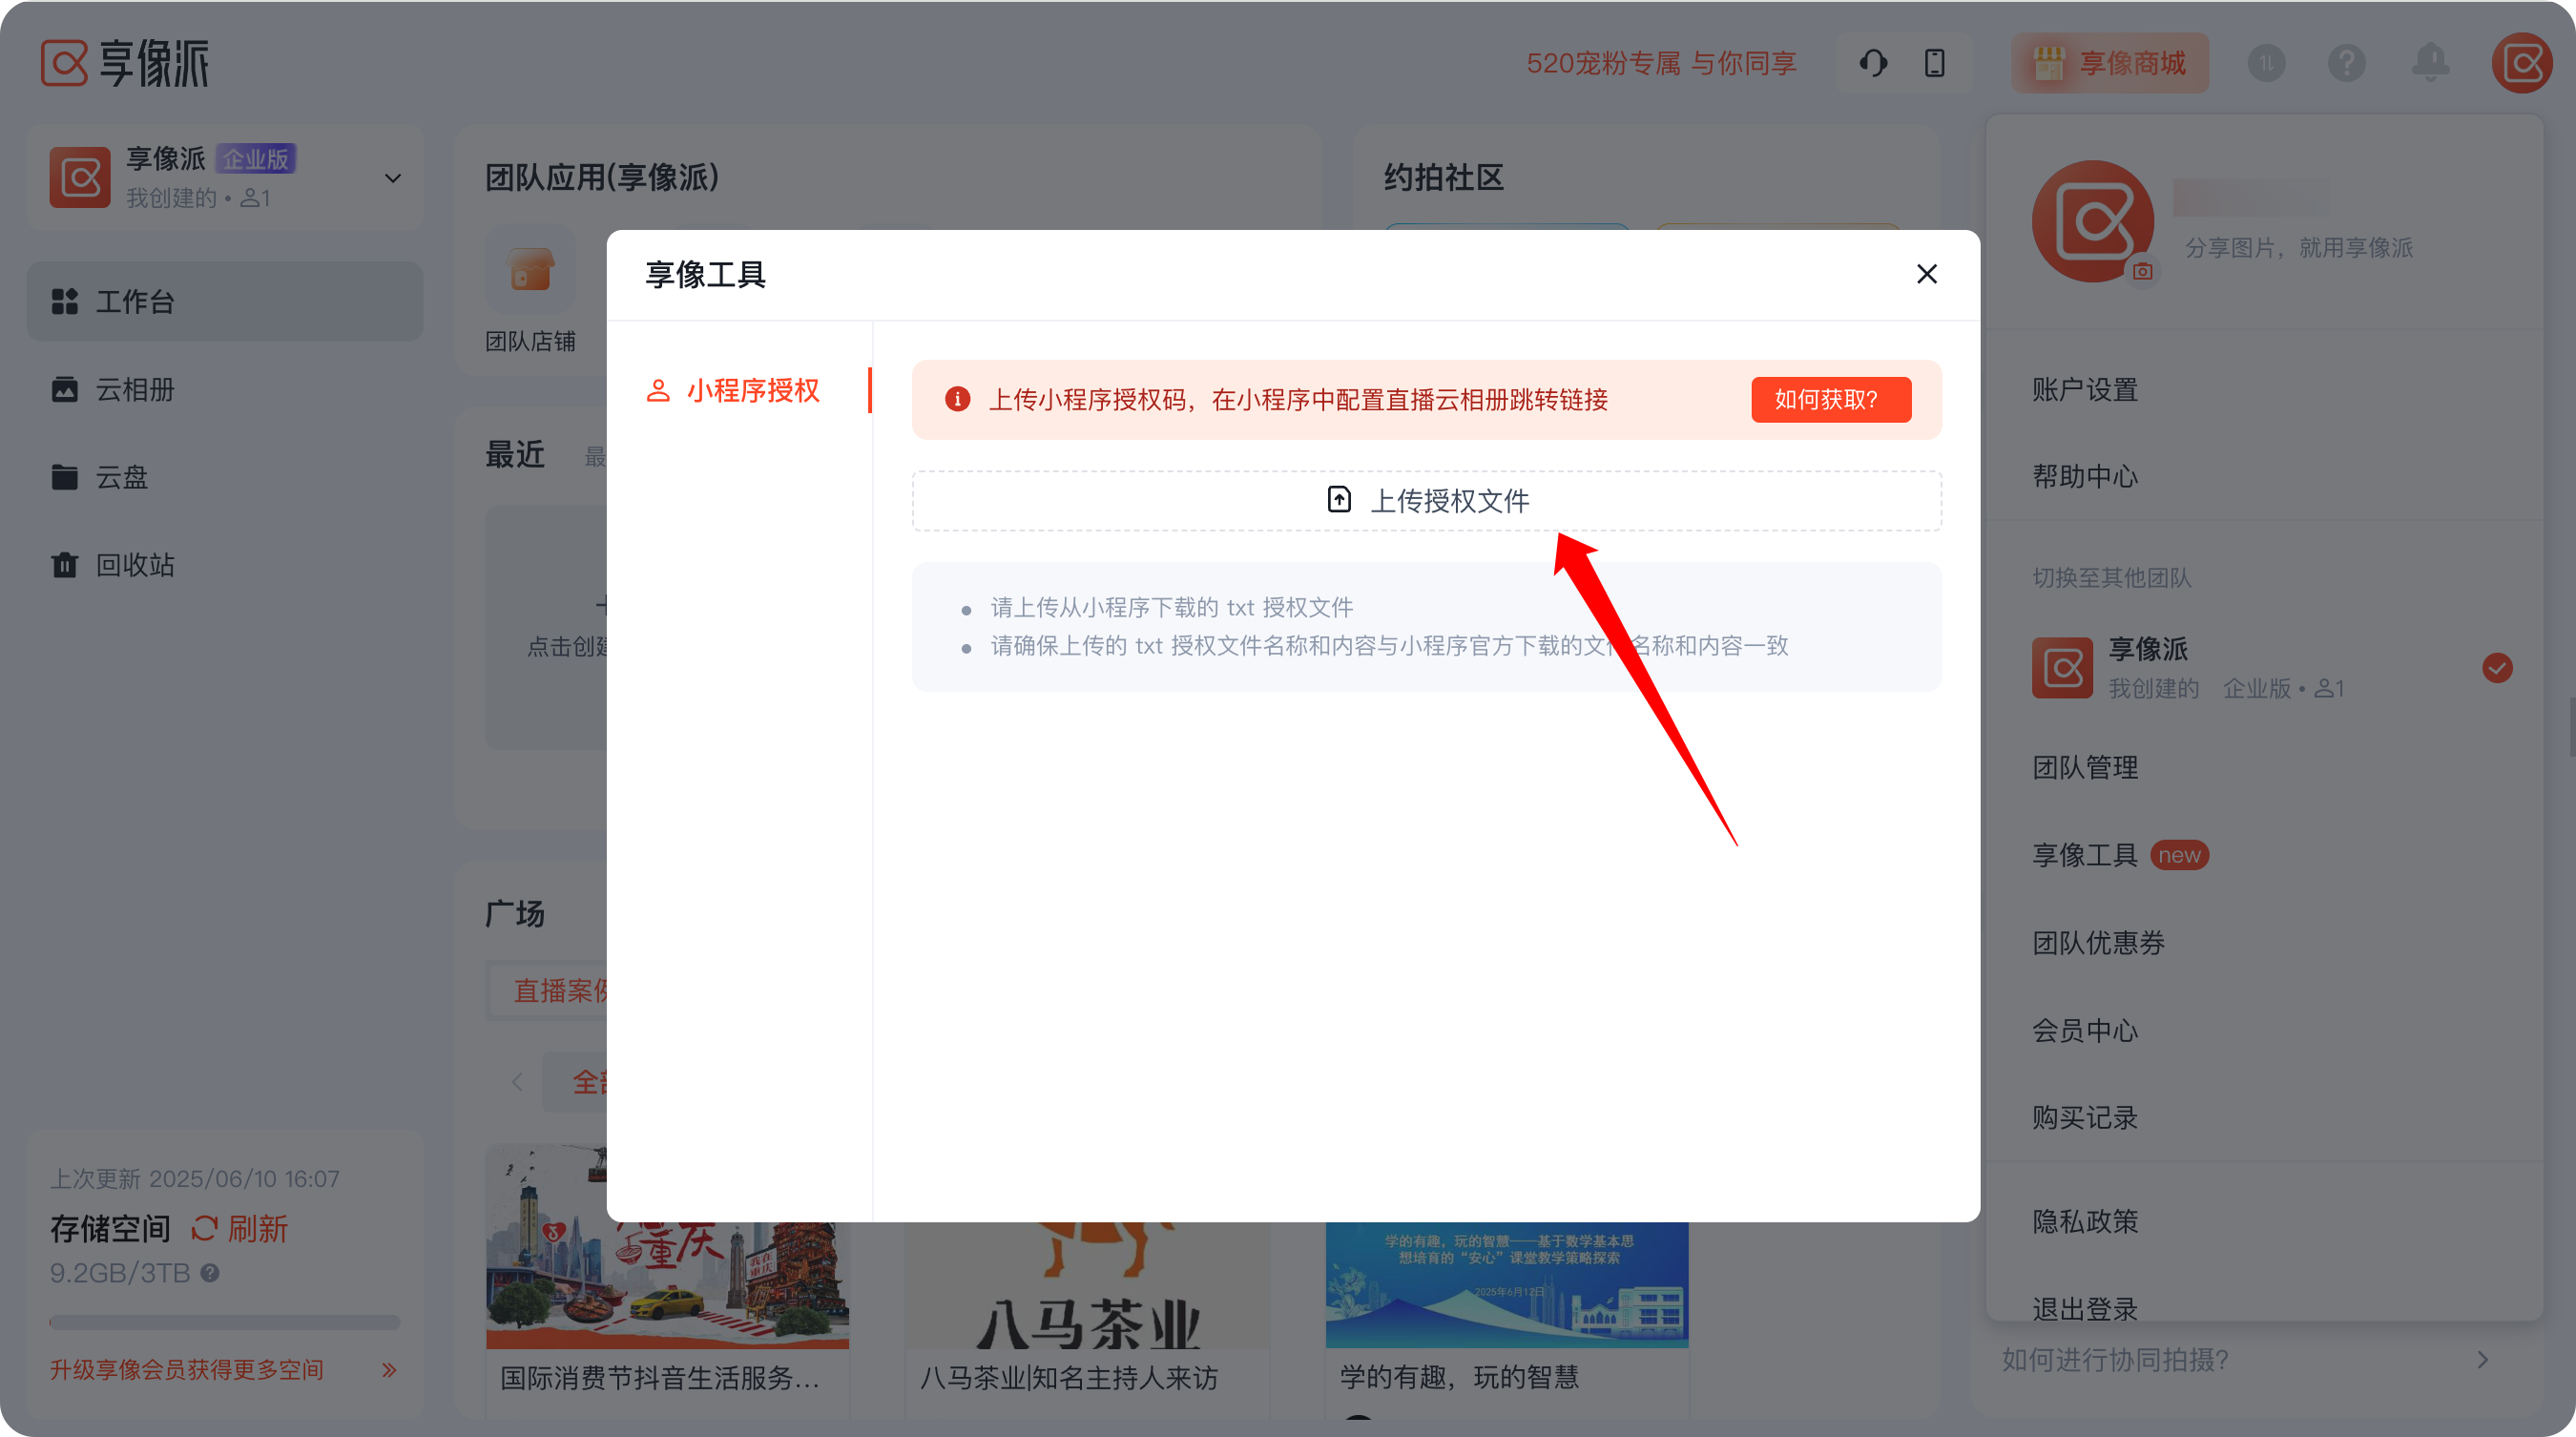Screen dimensions: 2576x1437
Task: Click the 刷新 storage refresh link
Action: click(x=240, y=1228)
